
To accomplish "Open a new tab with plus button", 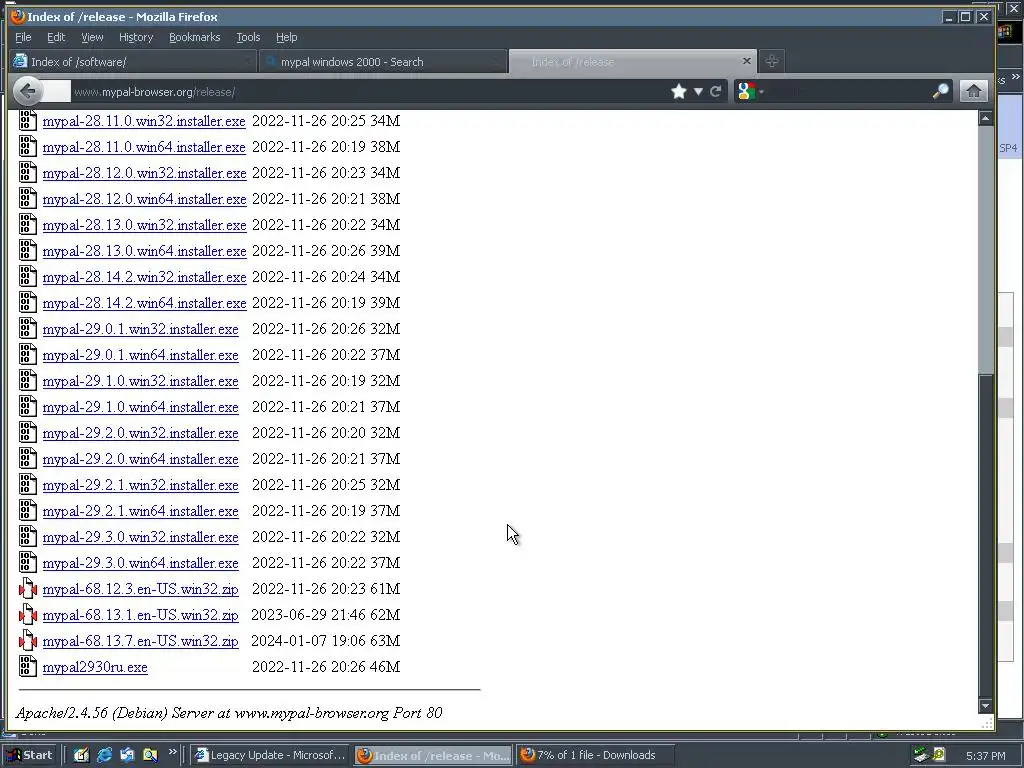I will click(771, 61).
